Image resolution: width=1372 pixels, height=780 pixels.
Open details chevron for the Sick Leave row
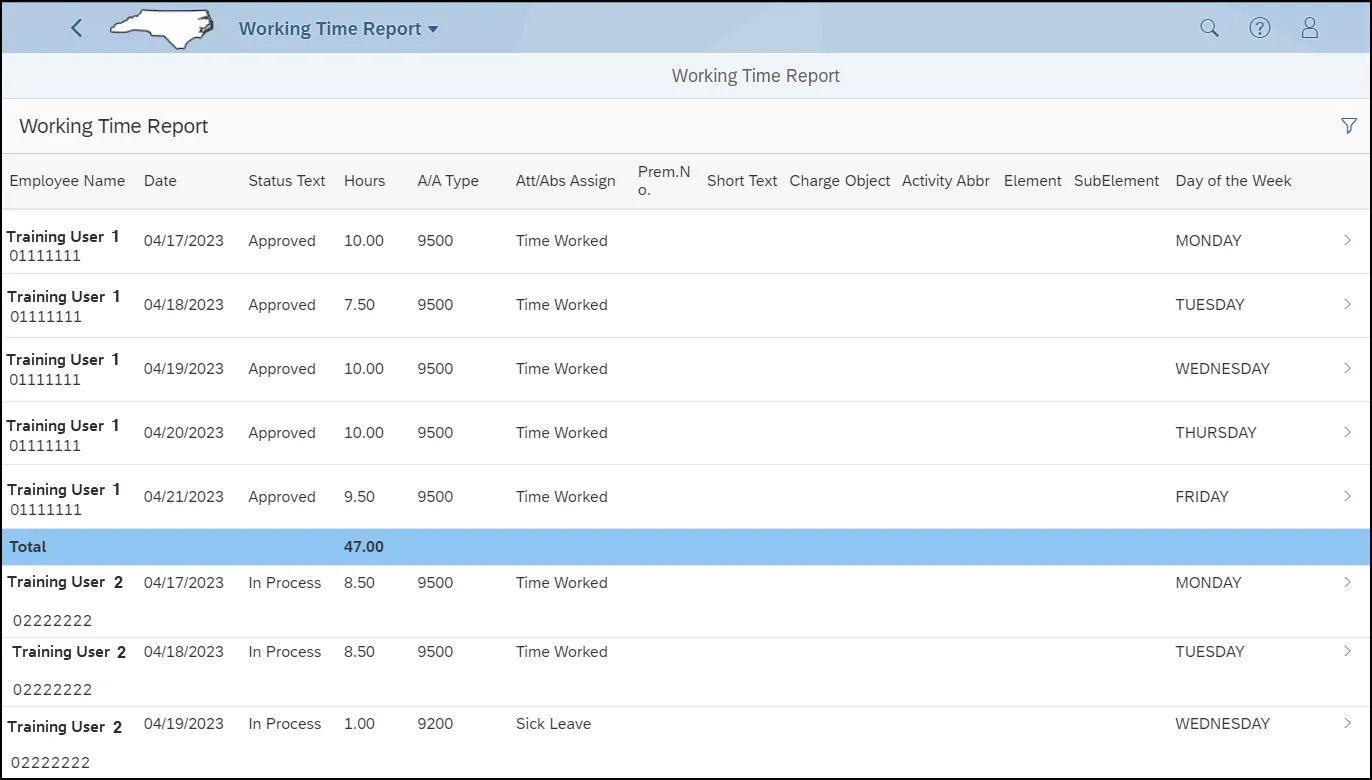point(1347,723)
